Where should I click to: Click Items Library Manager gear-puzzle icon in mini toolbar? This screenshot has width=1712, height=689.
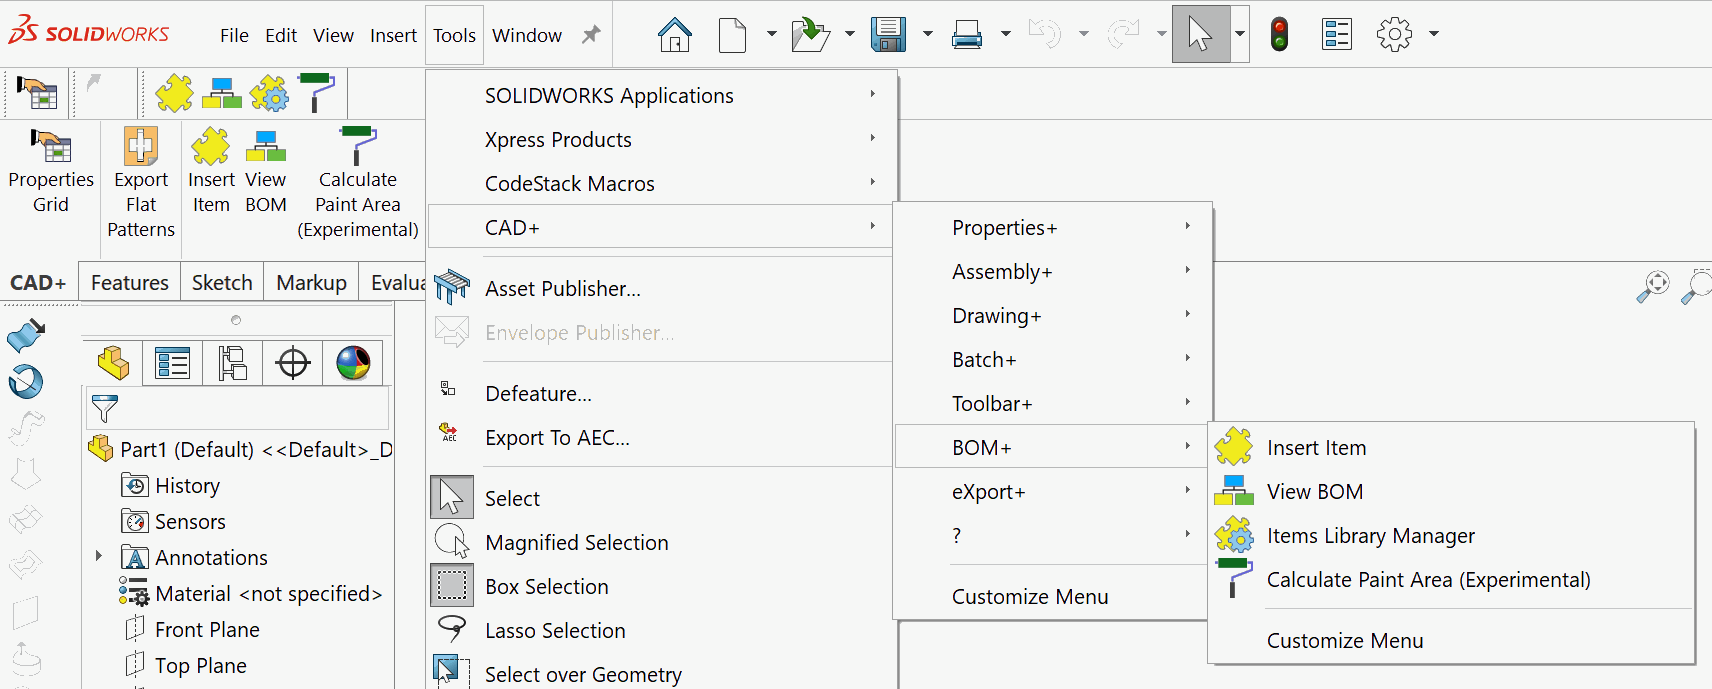coord(269,93)
